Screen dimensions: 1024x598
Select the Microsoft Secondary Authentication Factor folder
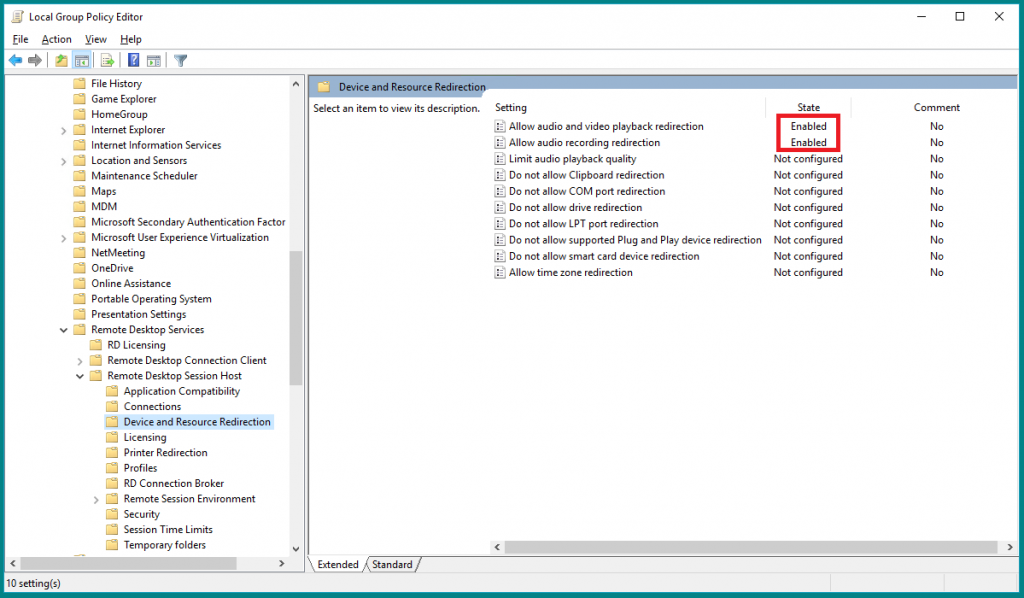click(x=188, y=222)
